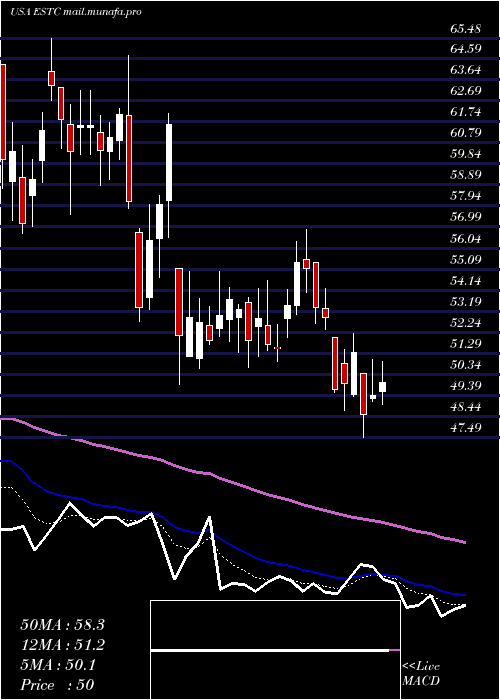Select the 63.64 price axis label
This screenshot has height=700, width=500.
(466, 70)
